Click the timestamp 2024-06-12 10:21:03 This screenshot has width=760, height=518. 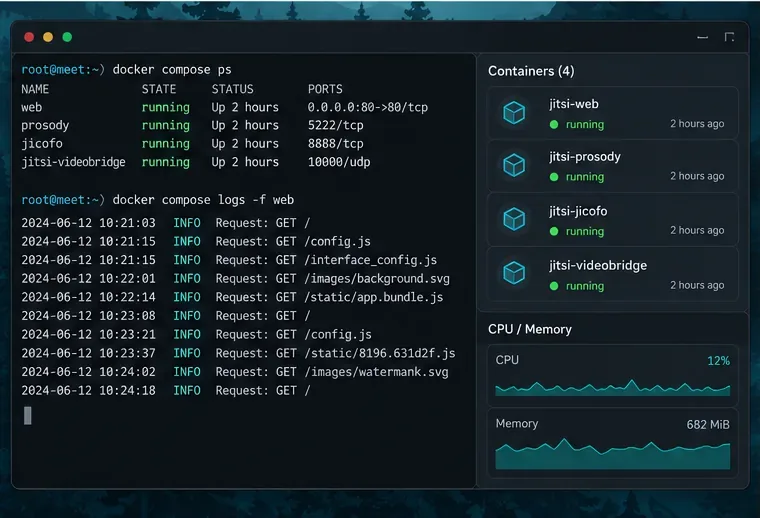point(89,223)
